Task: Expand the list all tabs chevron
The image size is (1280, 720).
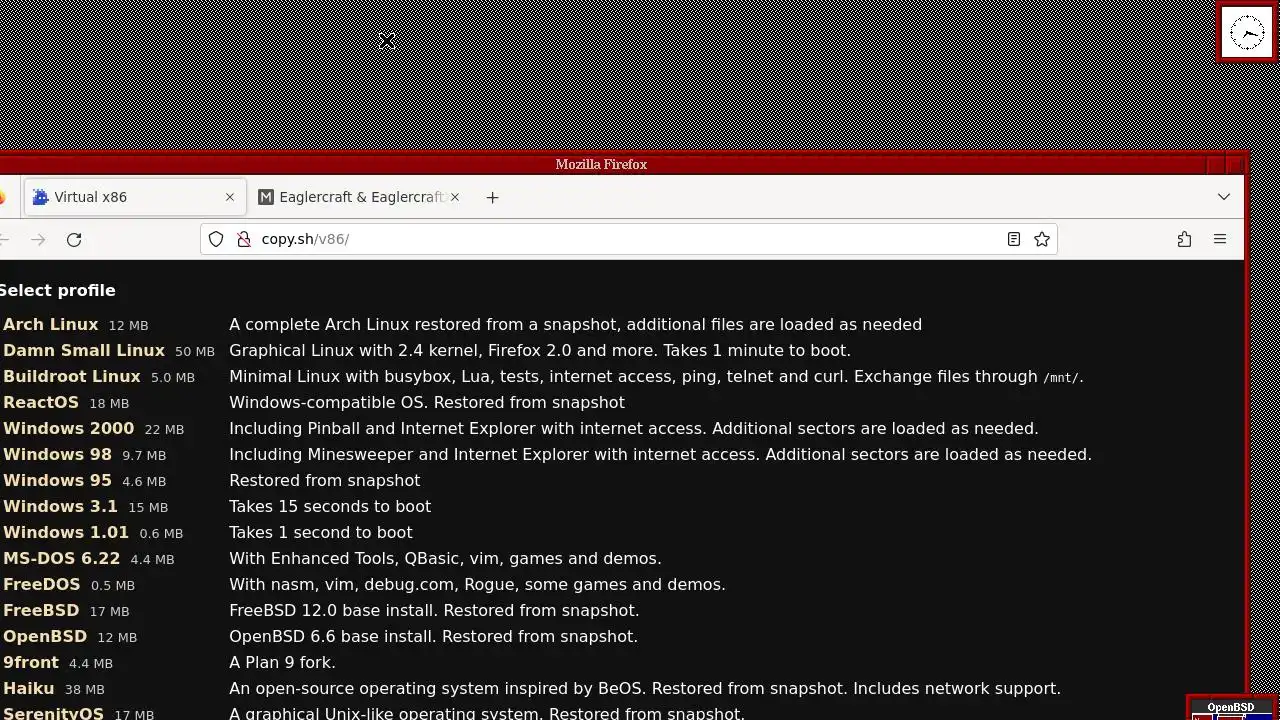Action: tap(1224, 197)
